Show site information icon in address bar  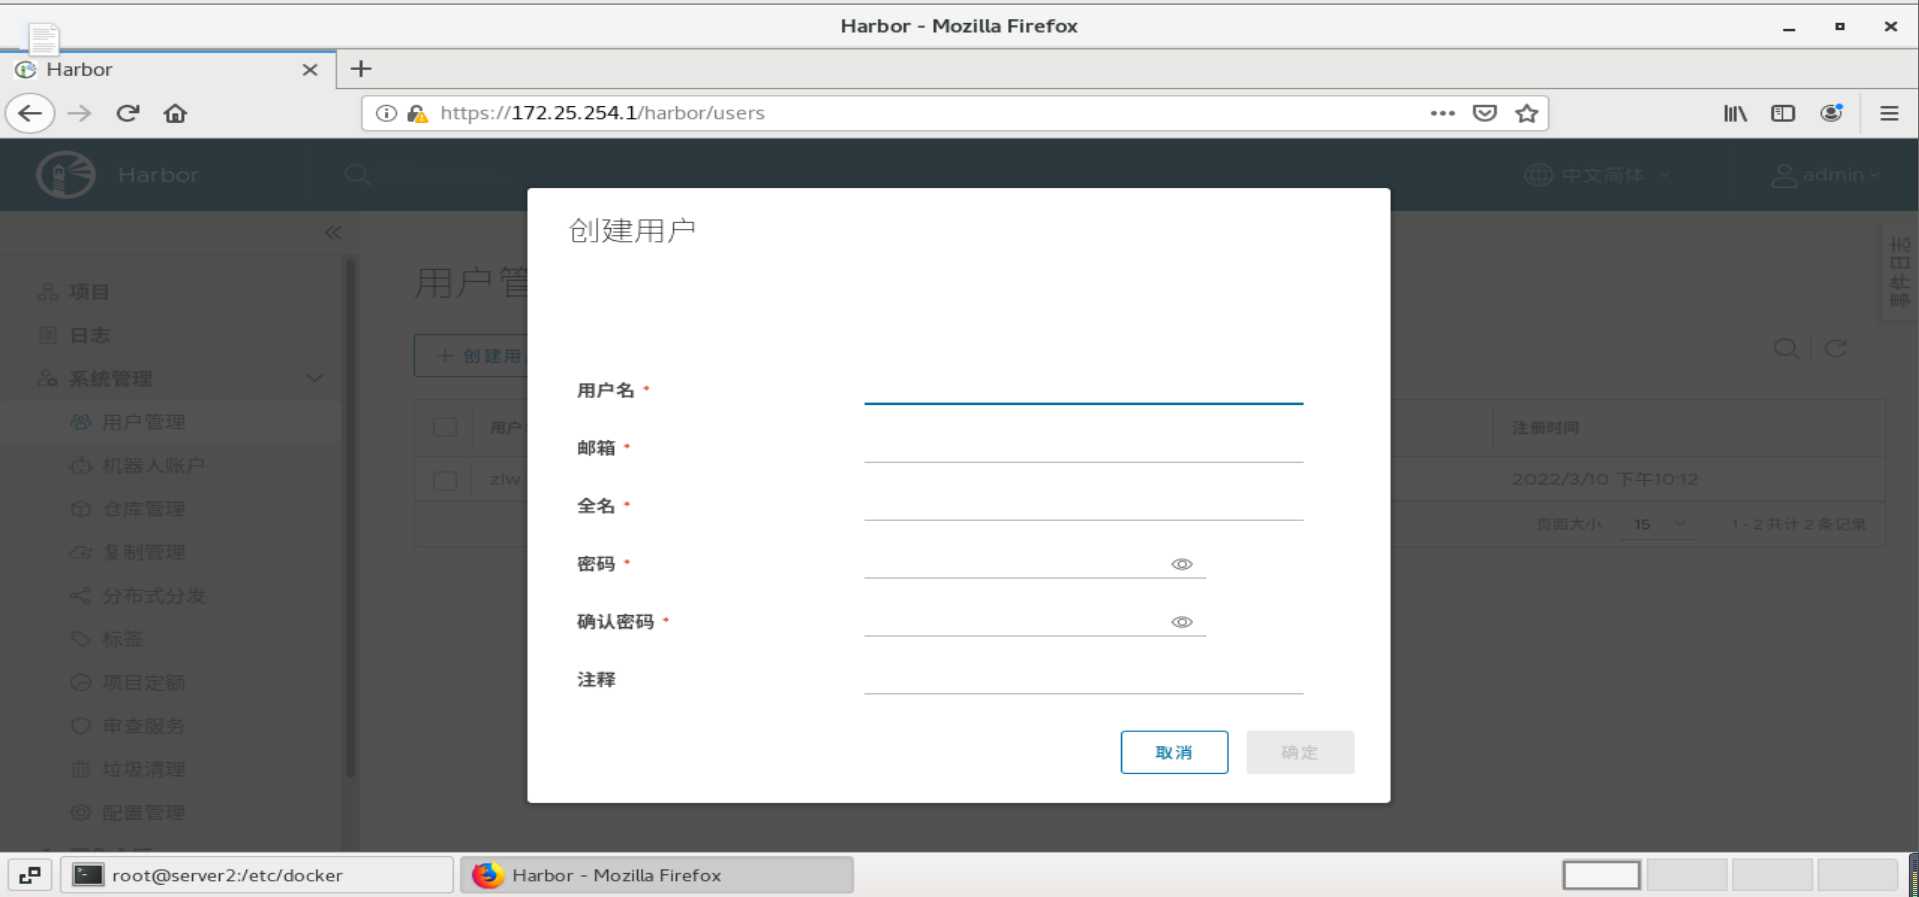pos(386,113)
